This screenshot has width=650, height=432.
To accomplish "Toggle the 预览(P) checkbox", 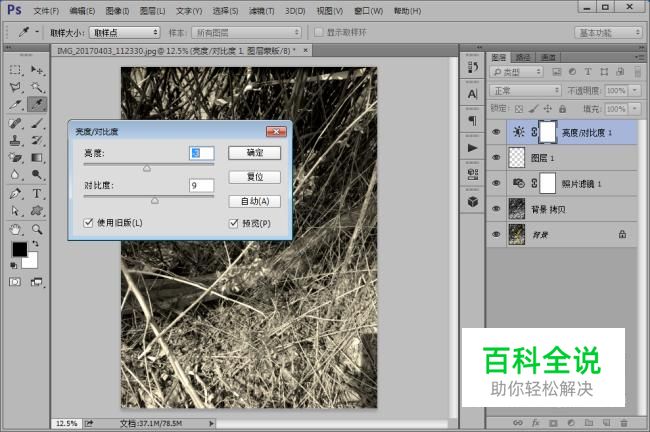I will click(234, 223).
